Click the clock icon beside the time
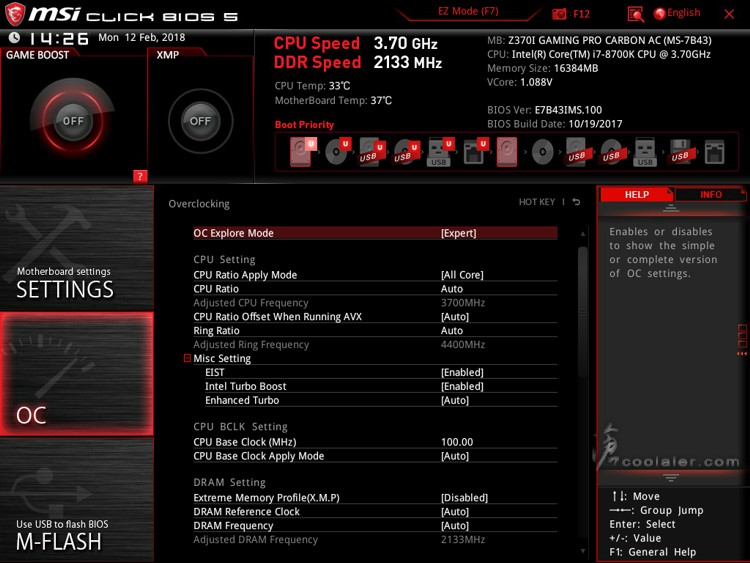The height and width of the screenshot is (563, 750). click(x=14, y=37)
